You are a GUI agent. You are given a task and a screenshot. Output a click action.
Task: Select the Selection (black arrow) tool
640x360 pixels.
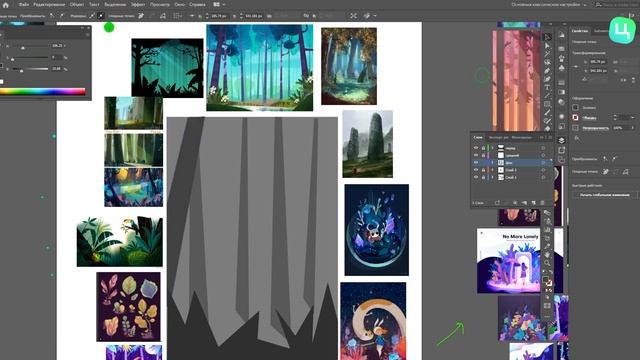coord(547,37)
